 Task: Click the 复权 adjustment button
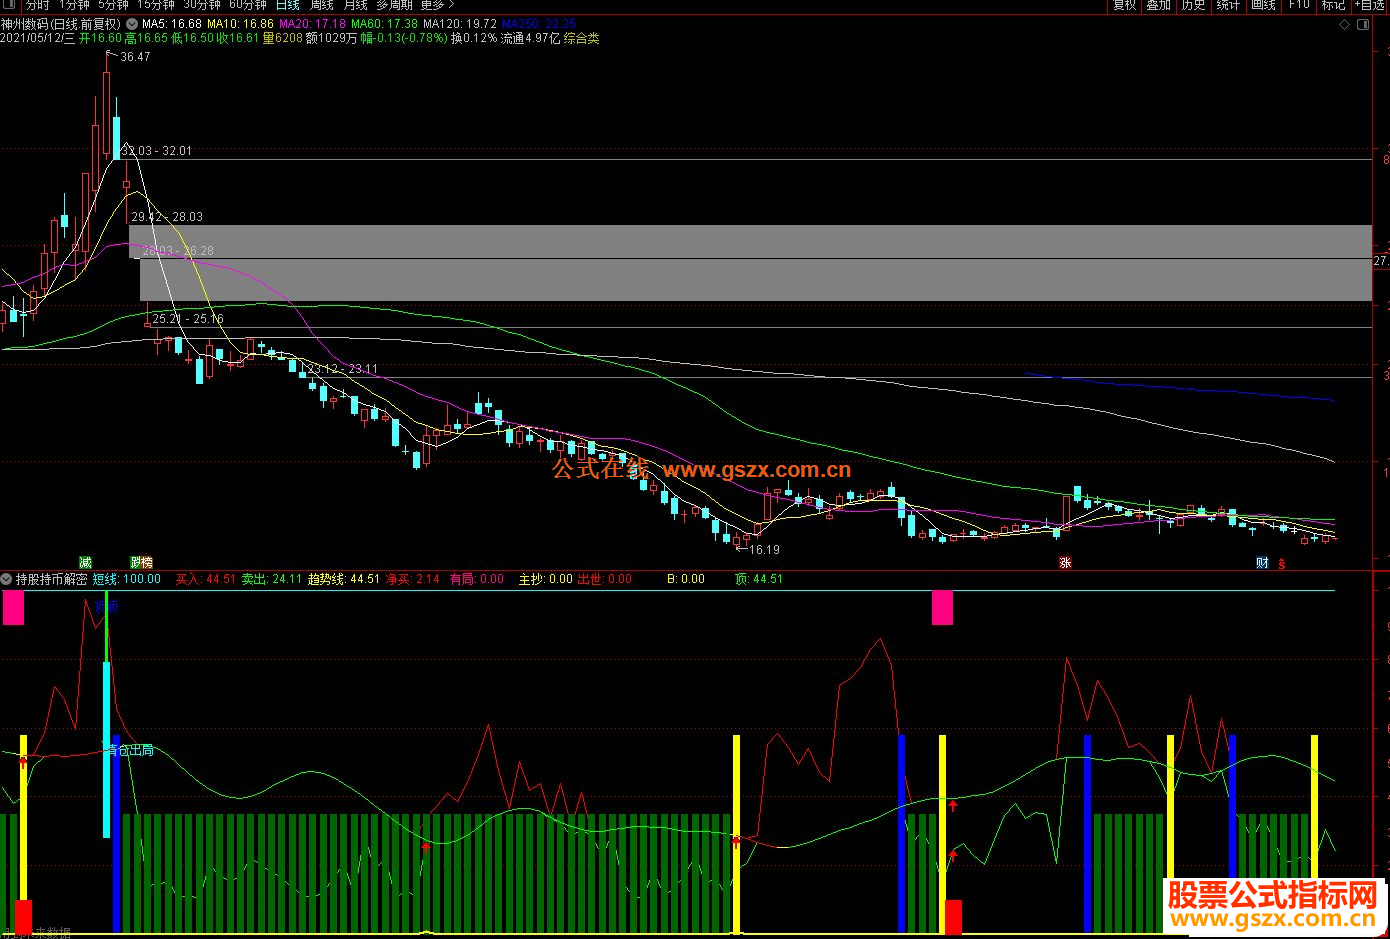[1125, 5]
